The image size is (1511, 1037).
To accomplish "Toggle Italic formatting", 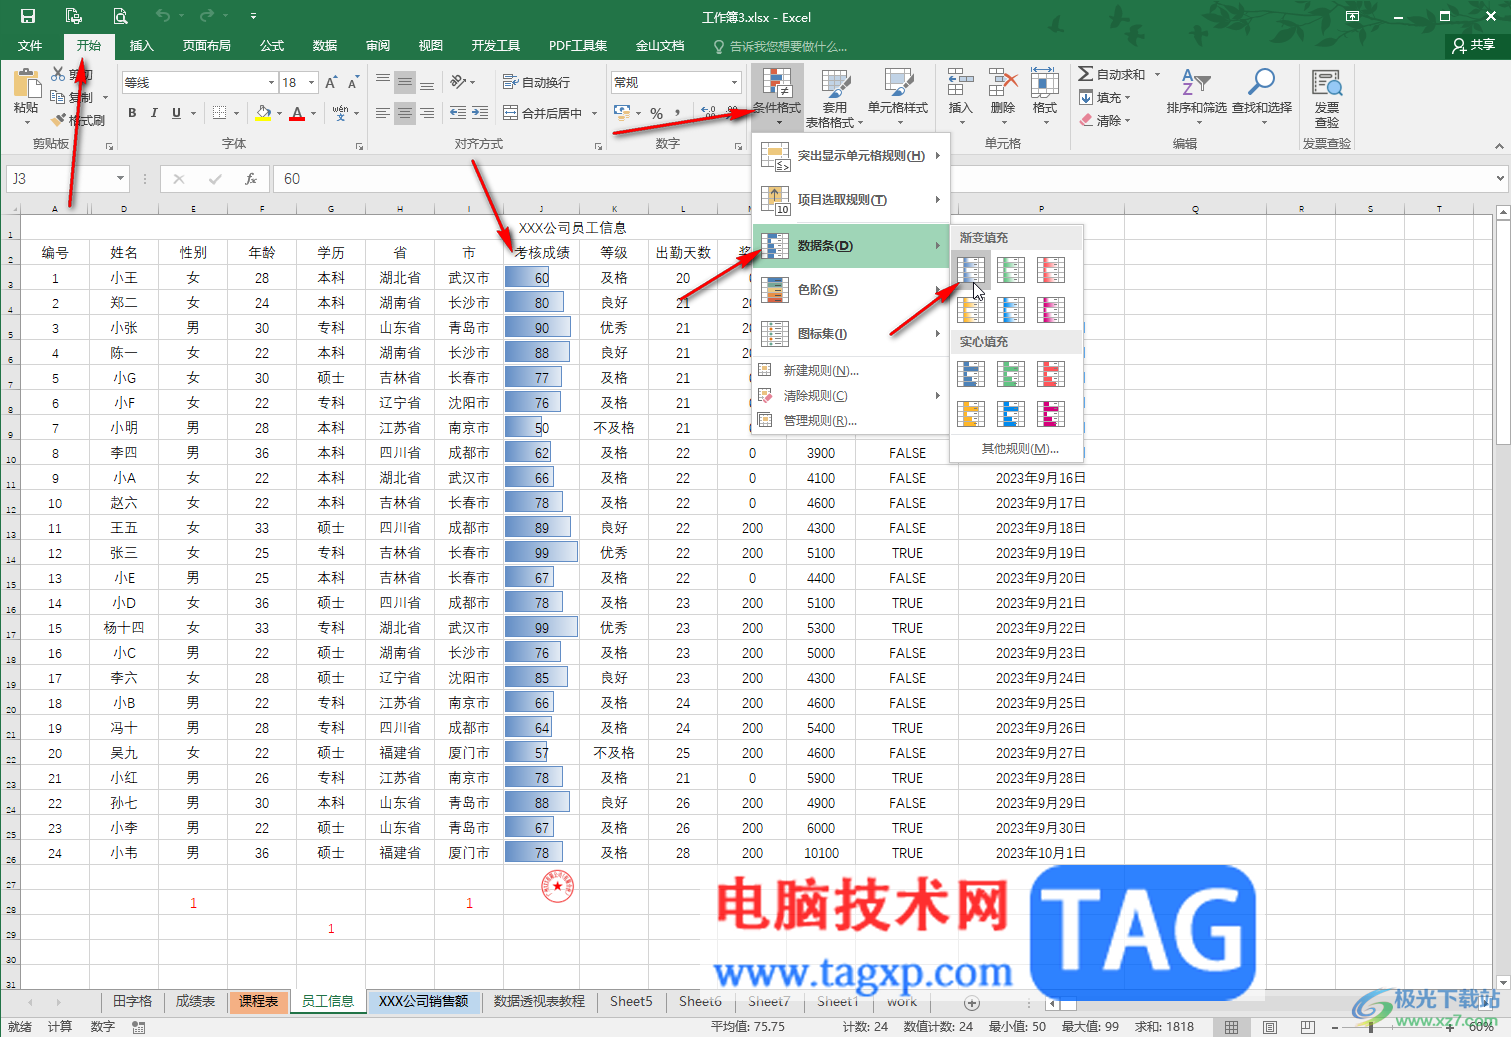I will click(154, 113).
